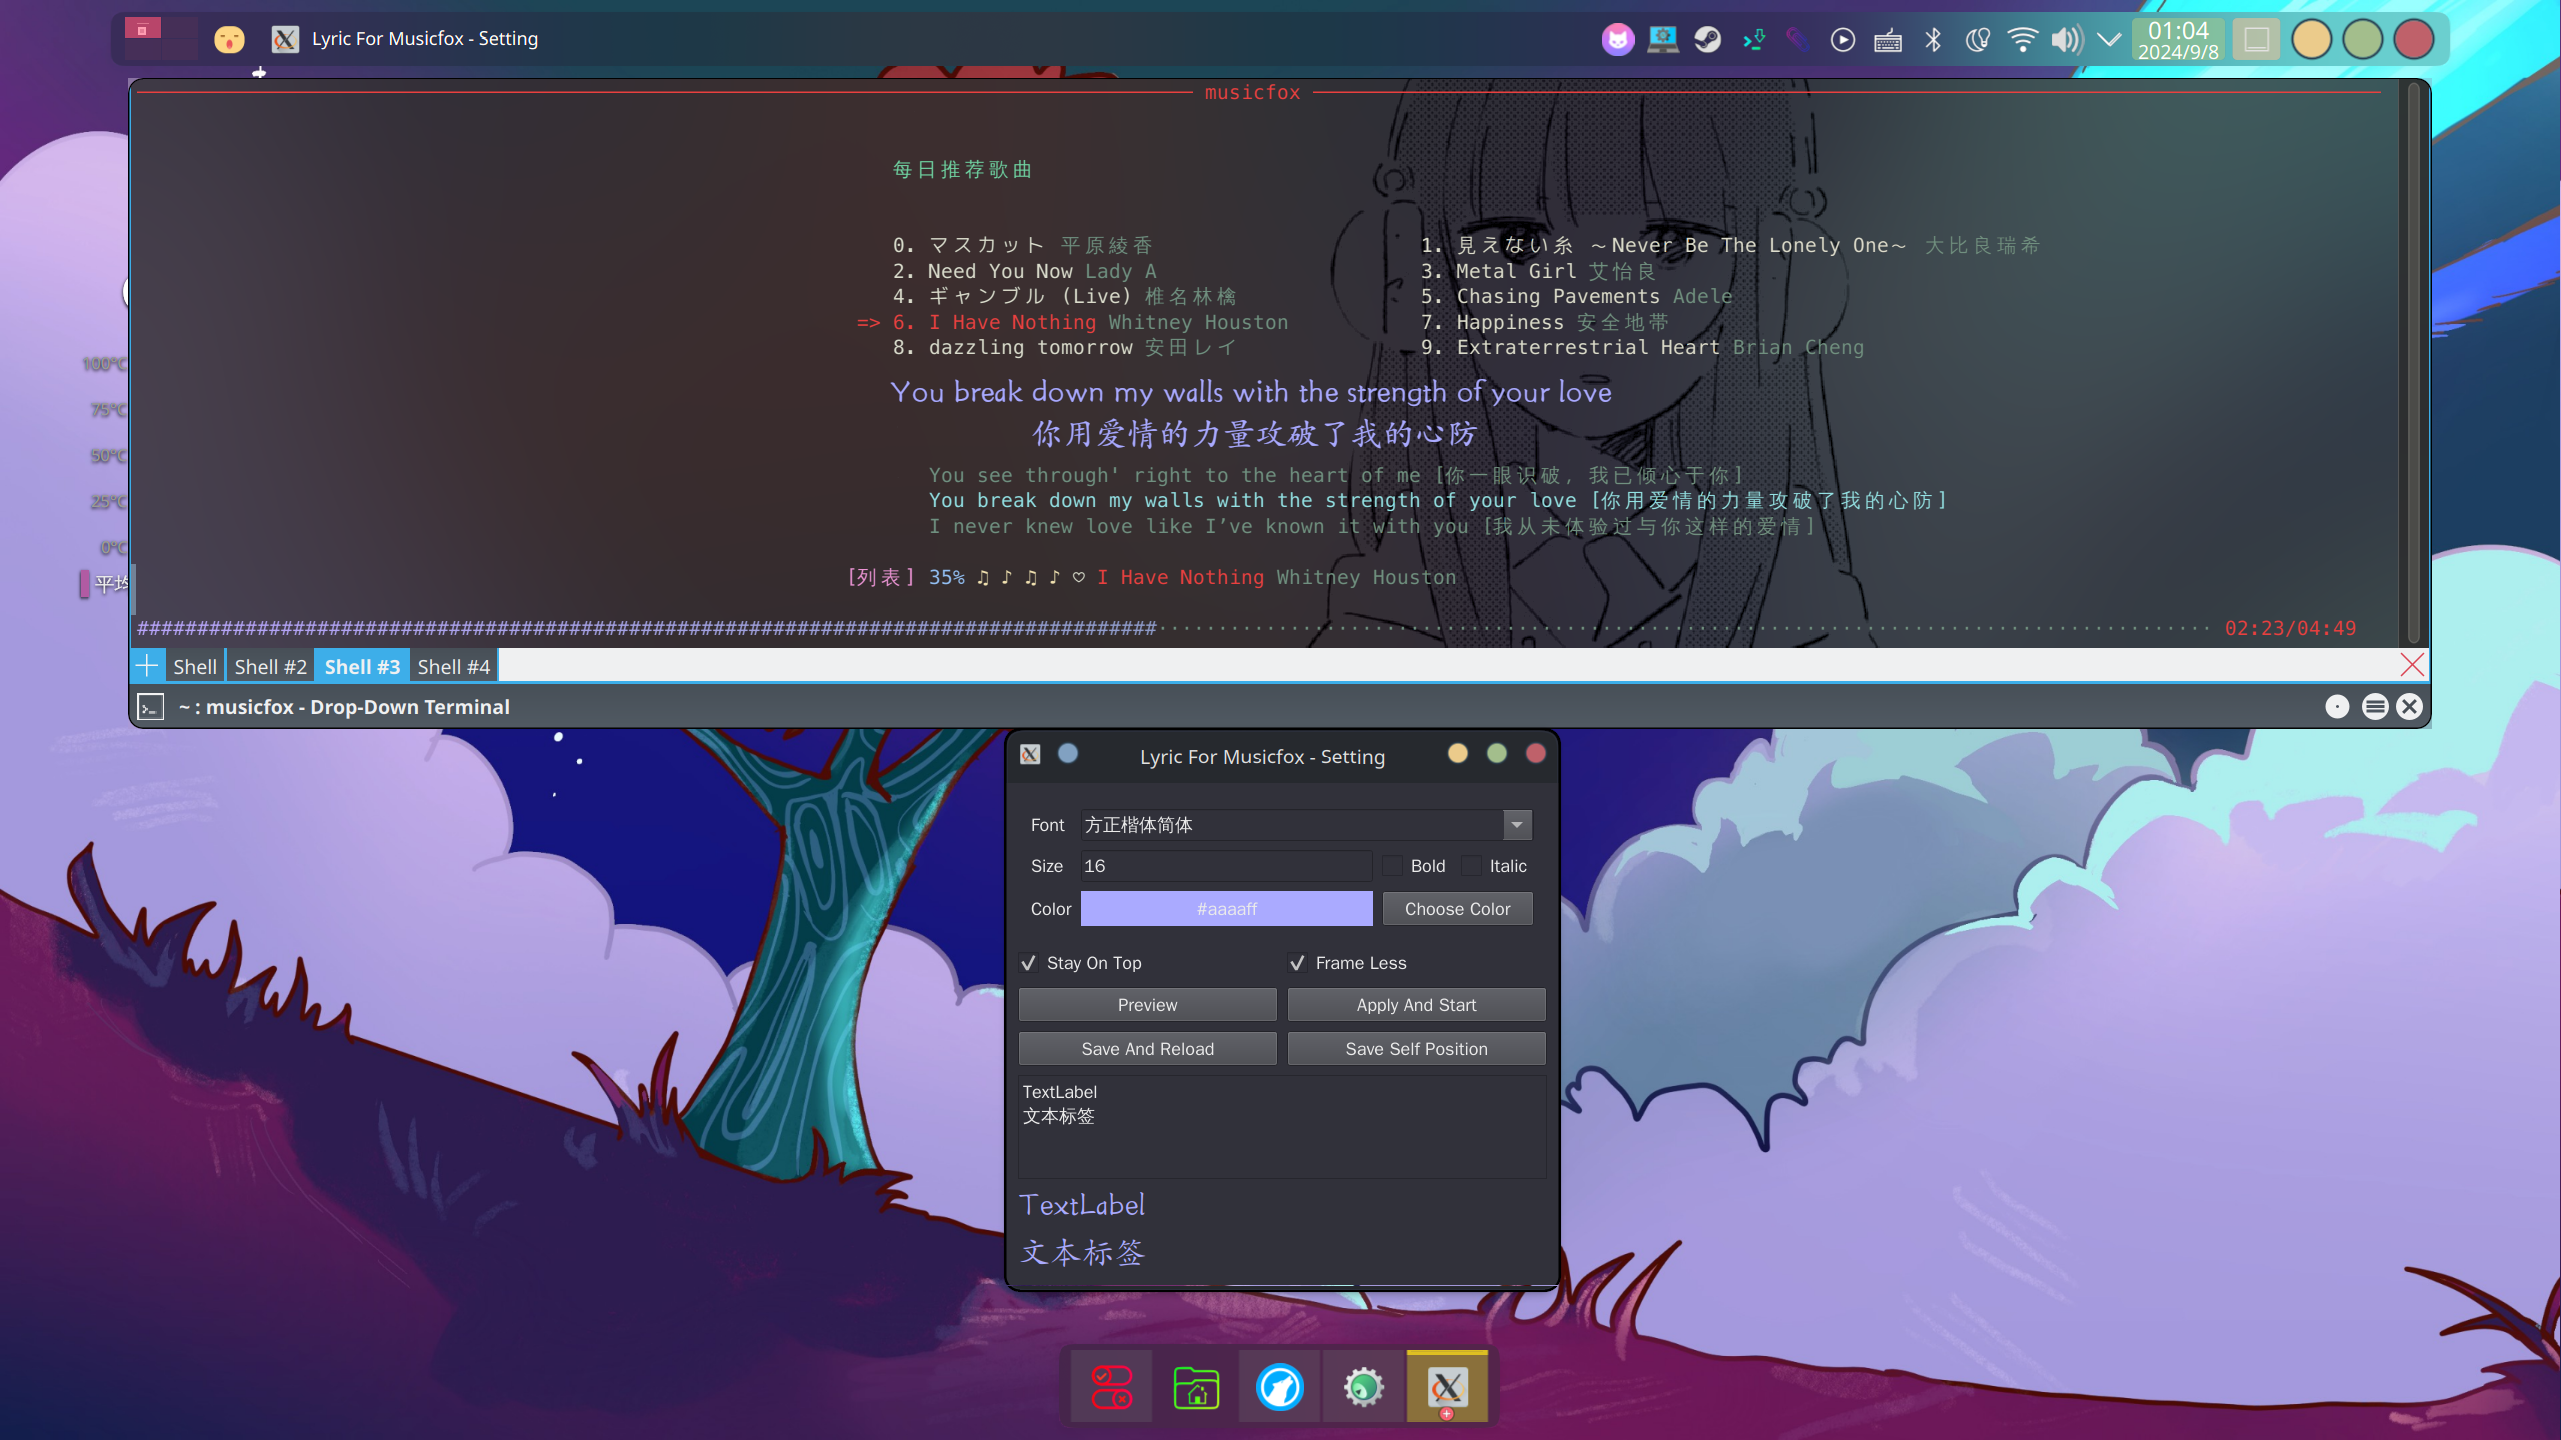Click the Apply And Start button
The image size is (2561, 1440).
click(1415, 1005)
